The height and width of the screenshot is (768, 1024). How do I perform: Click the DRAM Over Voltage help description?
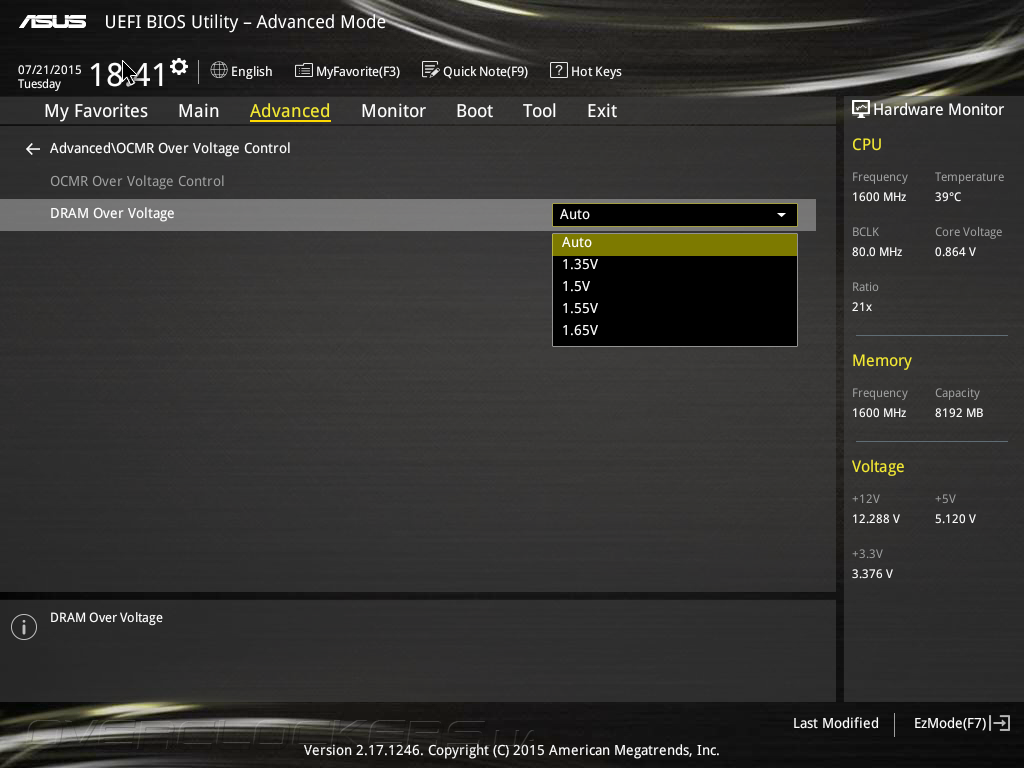coord(106,618)
